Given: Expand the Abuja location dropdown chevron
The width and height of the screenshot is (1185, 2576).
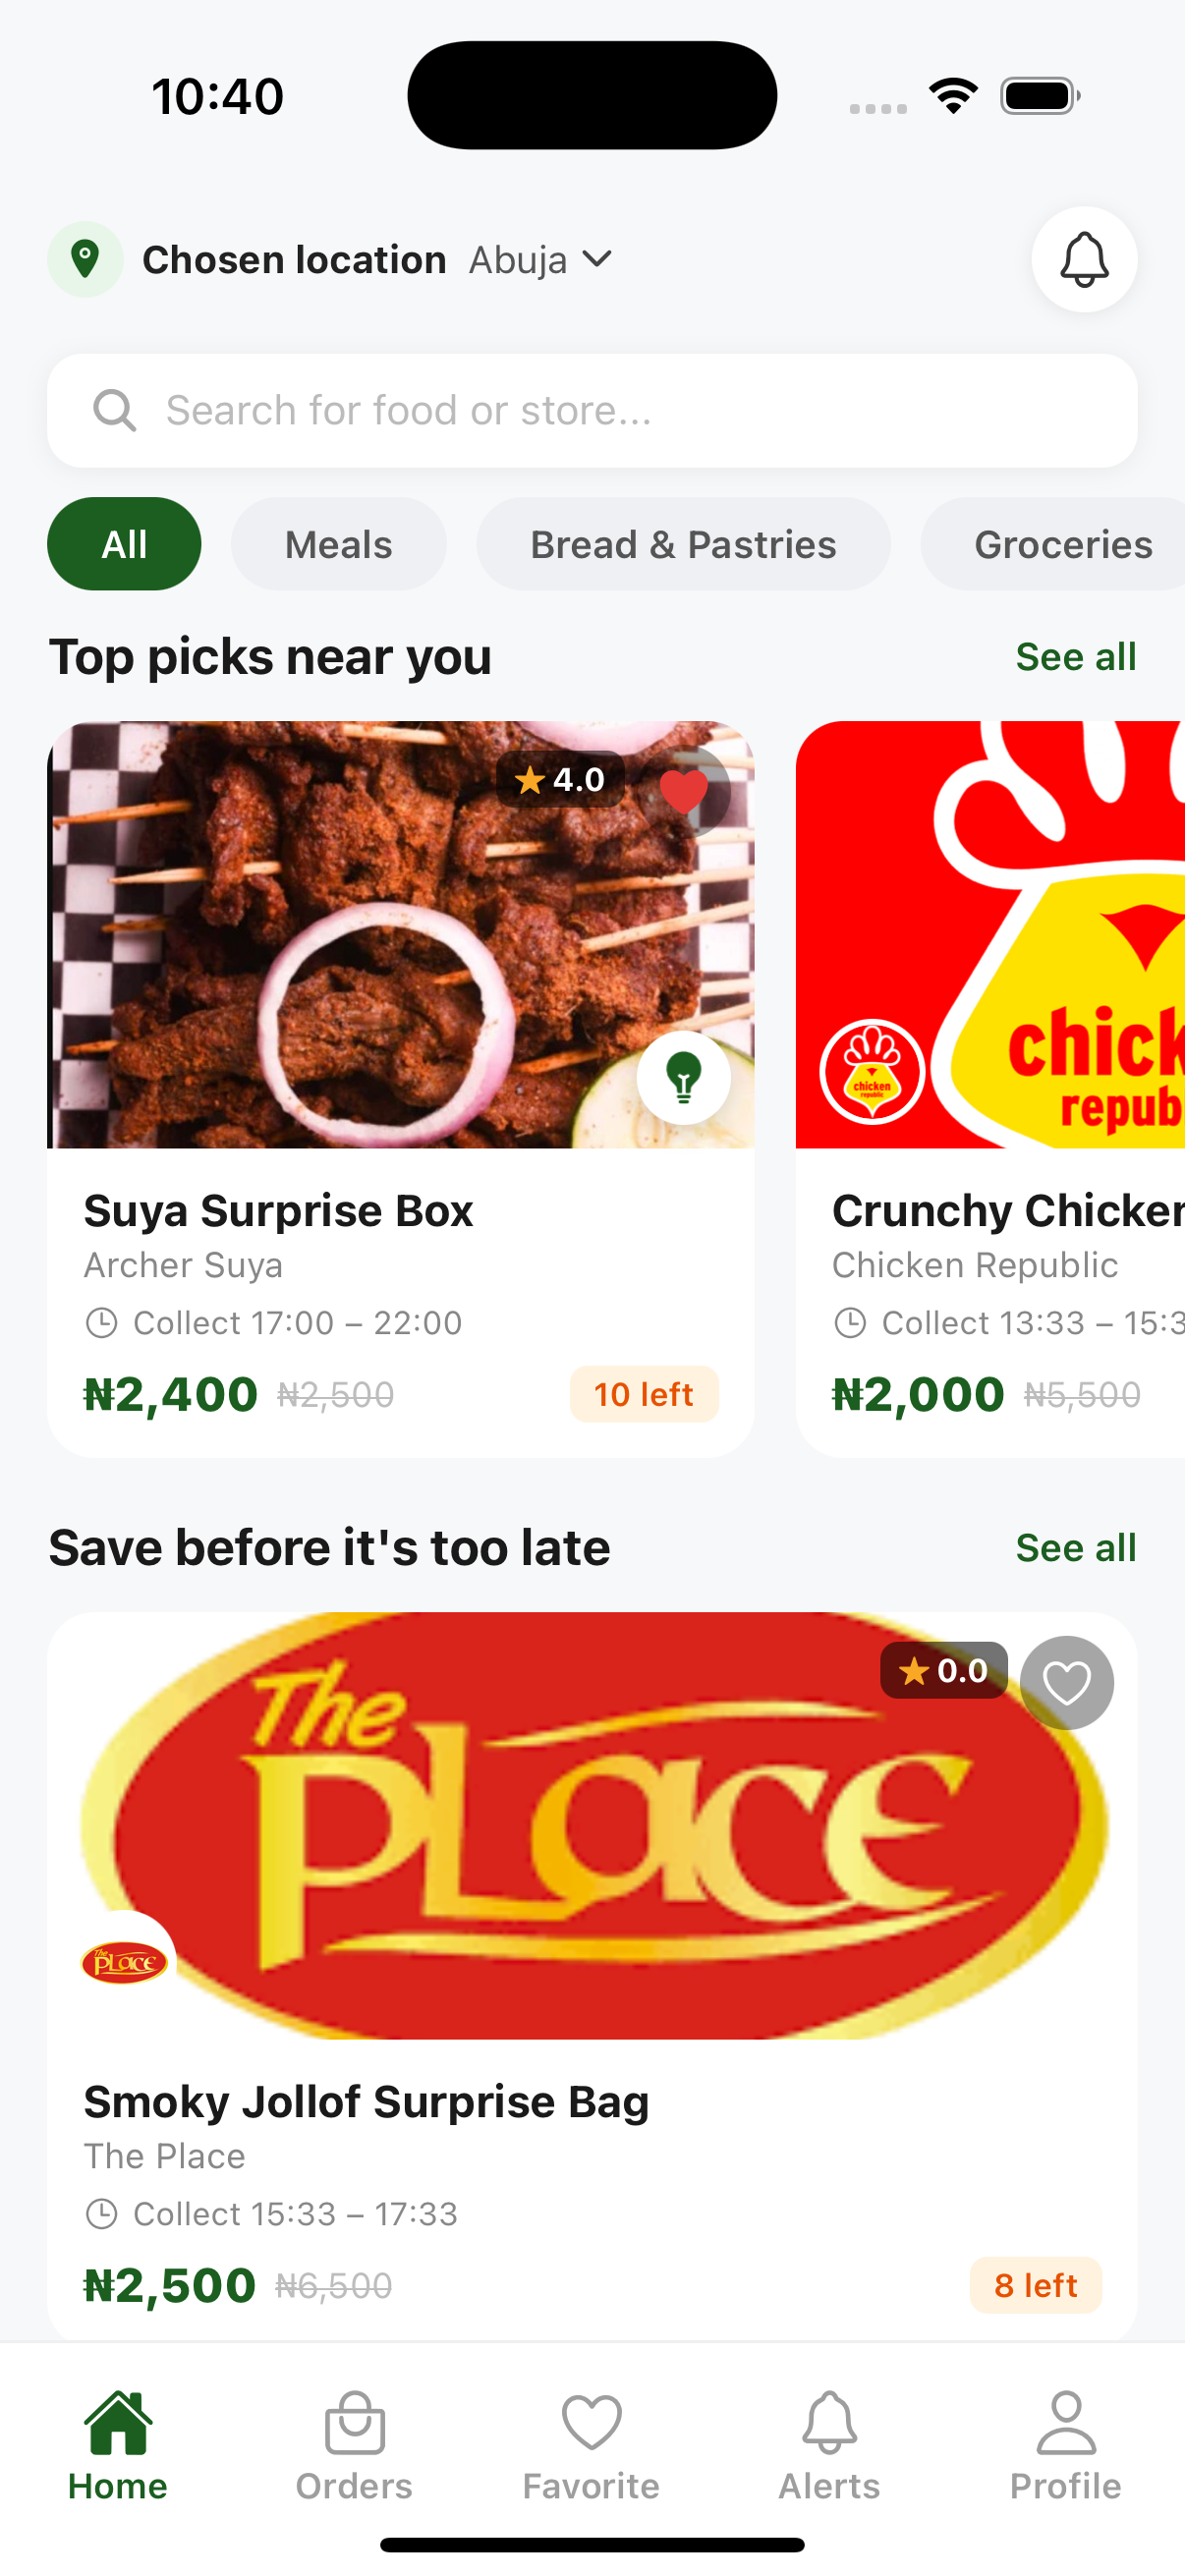Looking at the screenshot, I should click(x=597, y=259).
